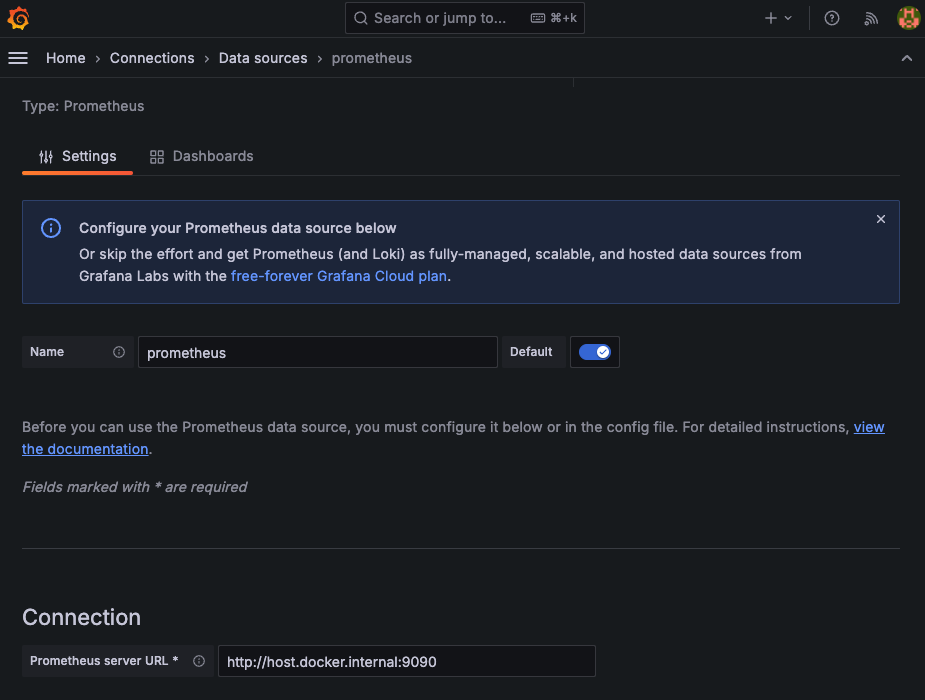Toggle the Default data source switch
Image resolution: width=925 pixels, height=700 pixels.
tap(594, 352)
